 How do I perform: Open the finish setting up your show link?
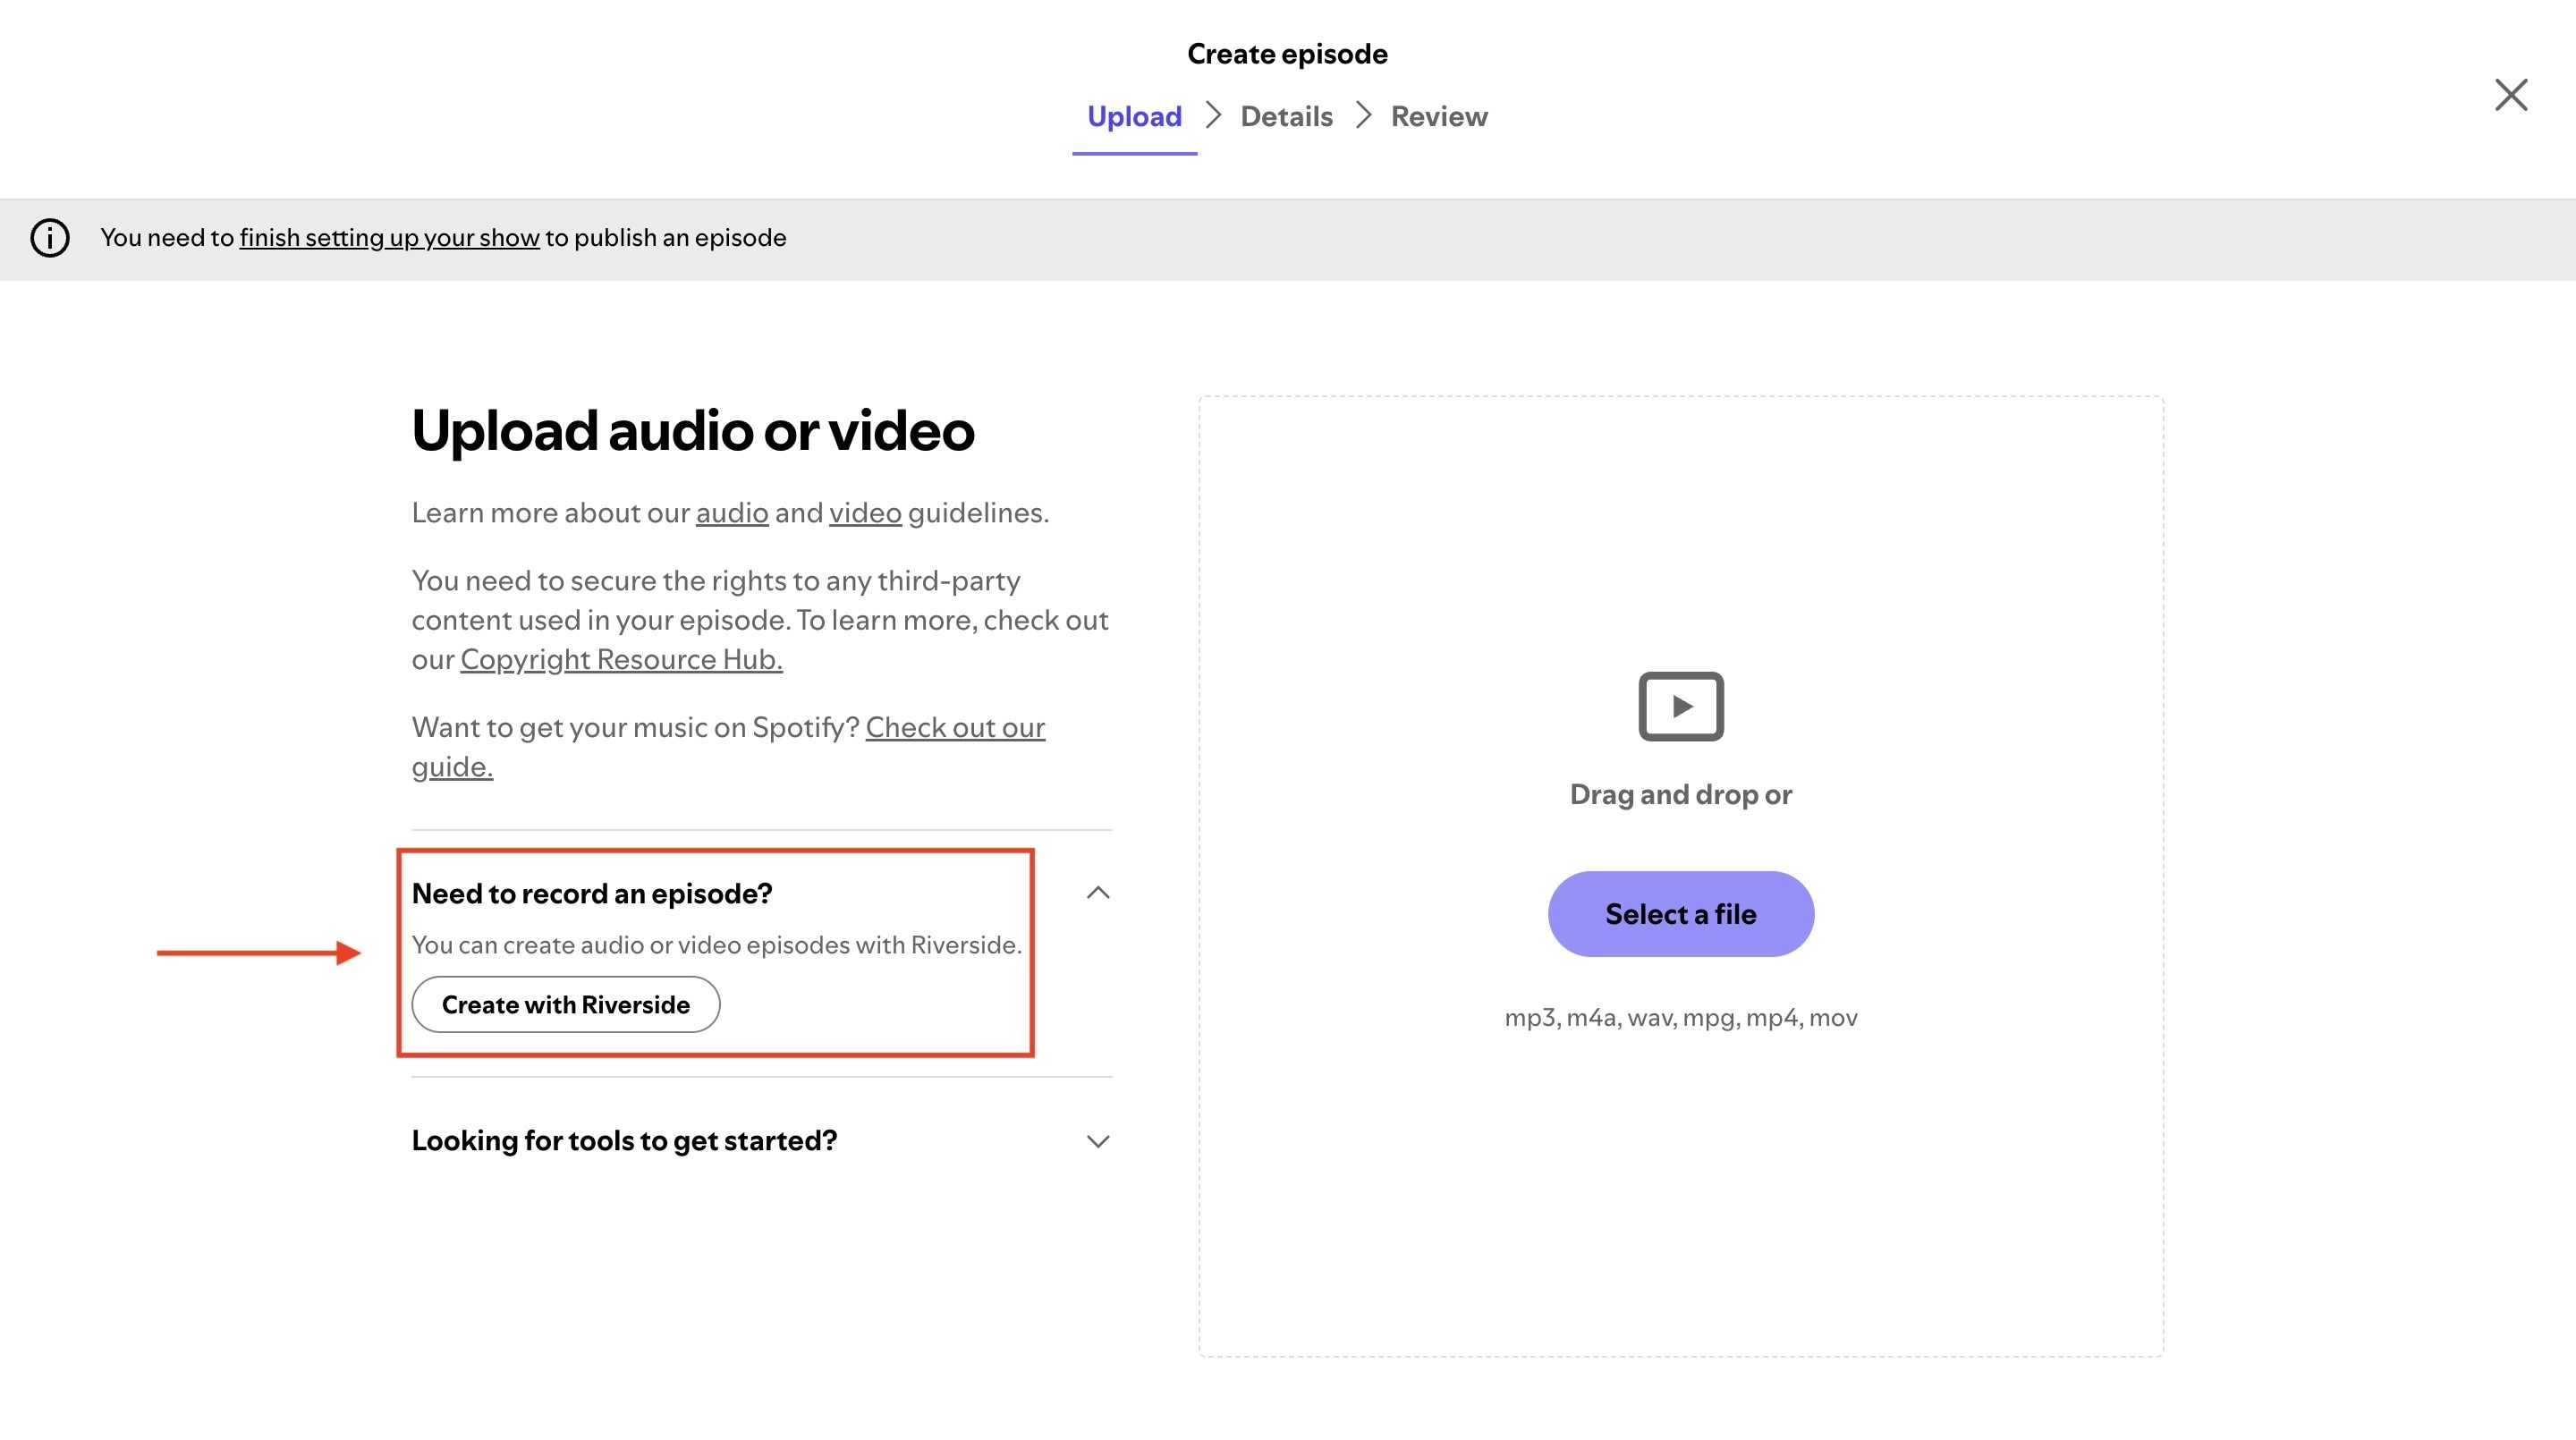point(389,238)
